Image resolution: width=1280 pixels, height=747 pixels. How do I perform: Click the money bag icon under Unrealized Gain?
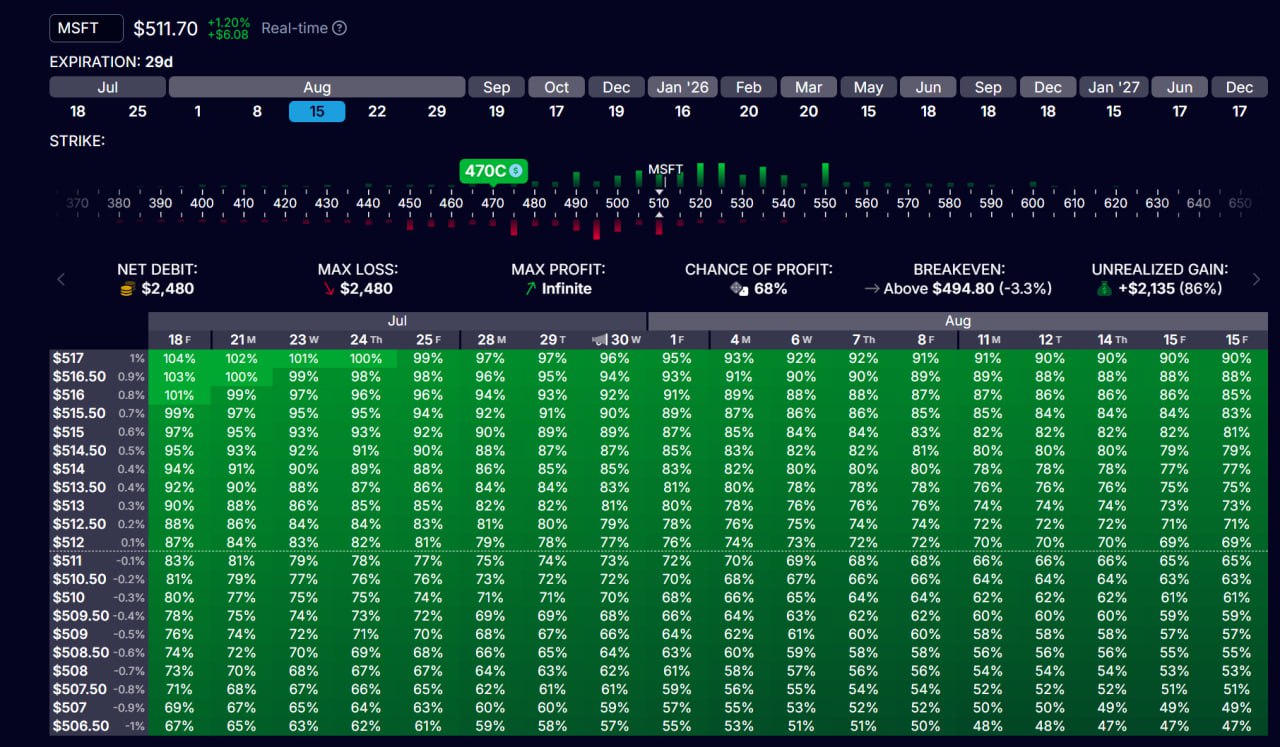(1102, 289)
